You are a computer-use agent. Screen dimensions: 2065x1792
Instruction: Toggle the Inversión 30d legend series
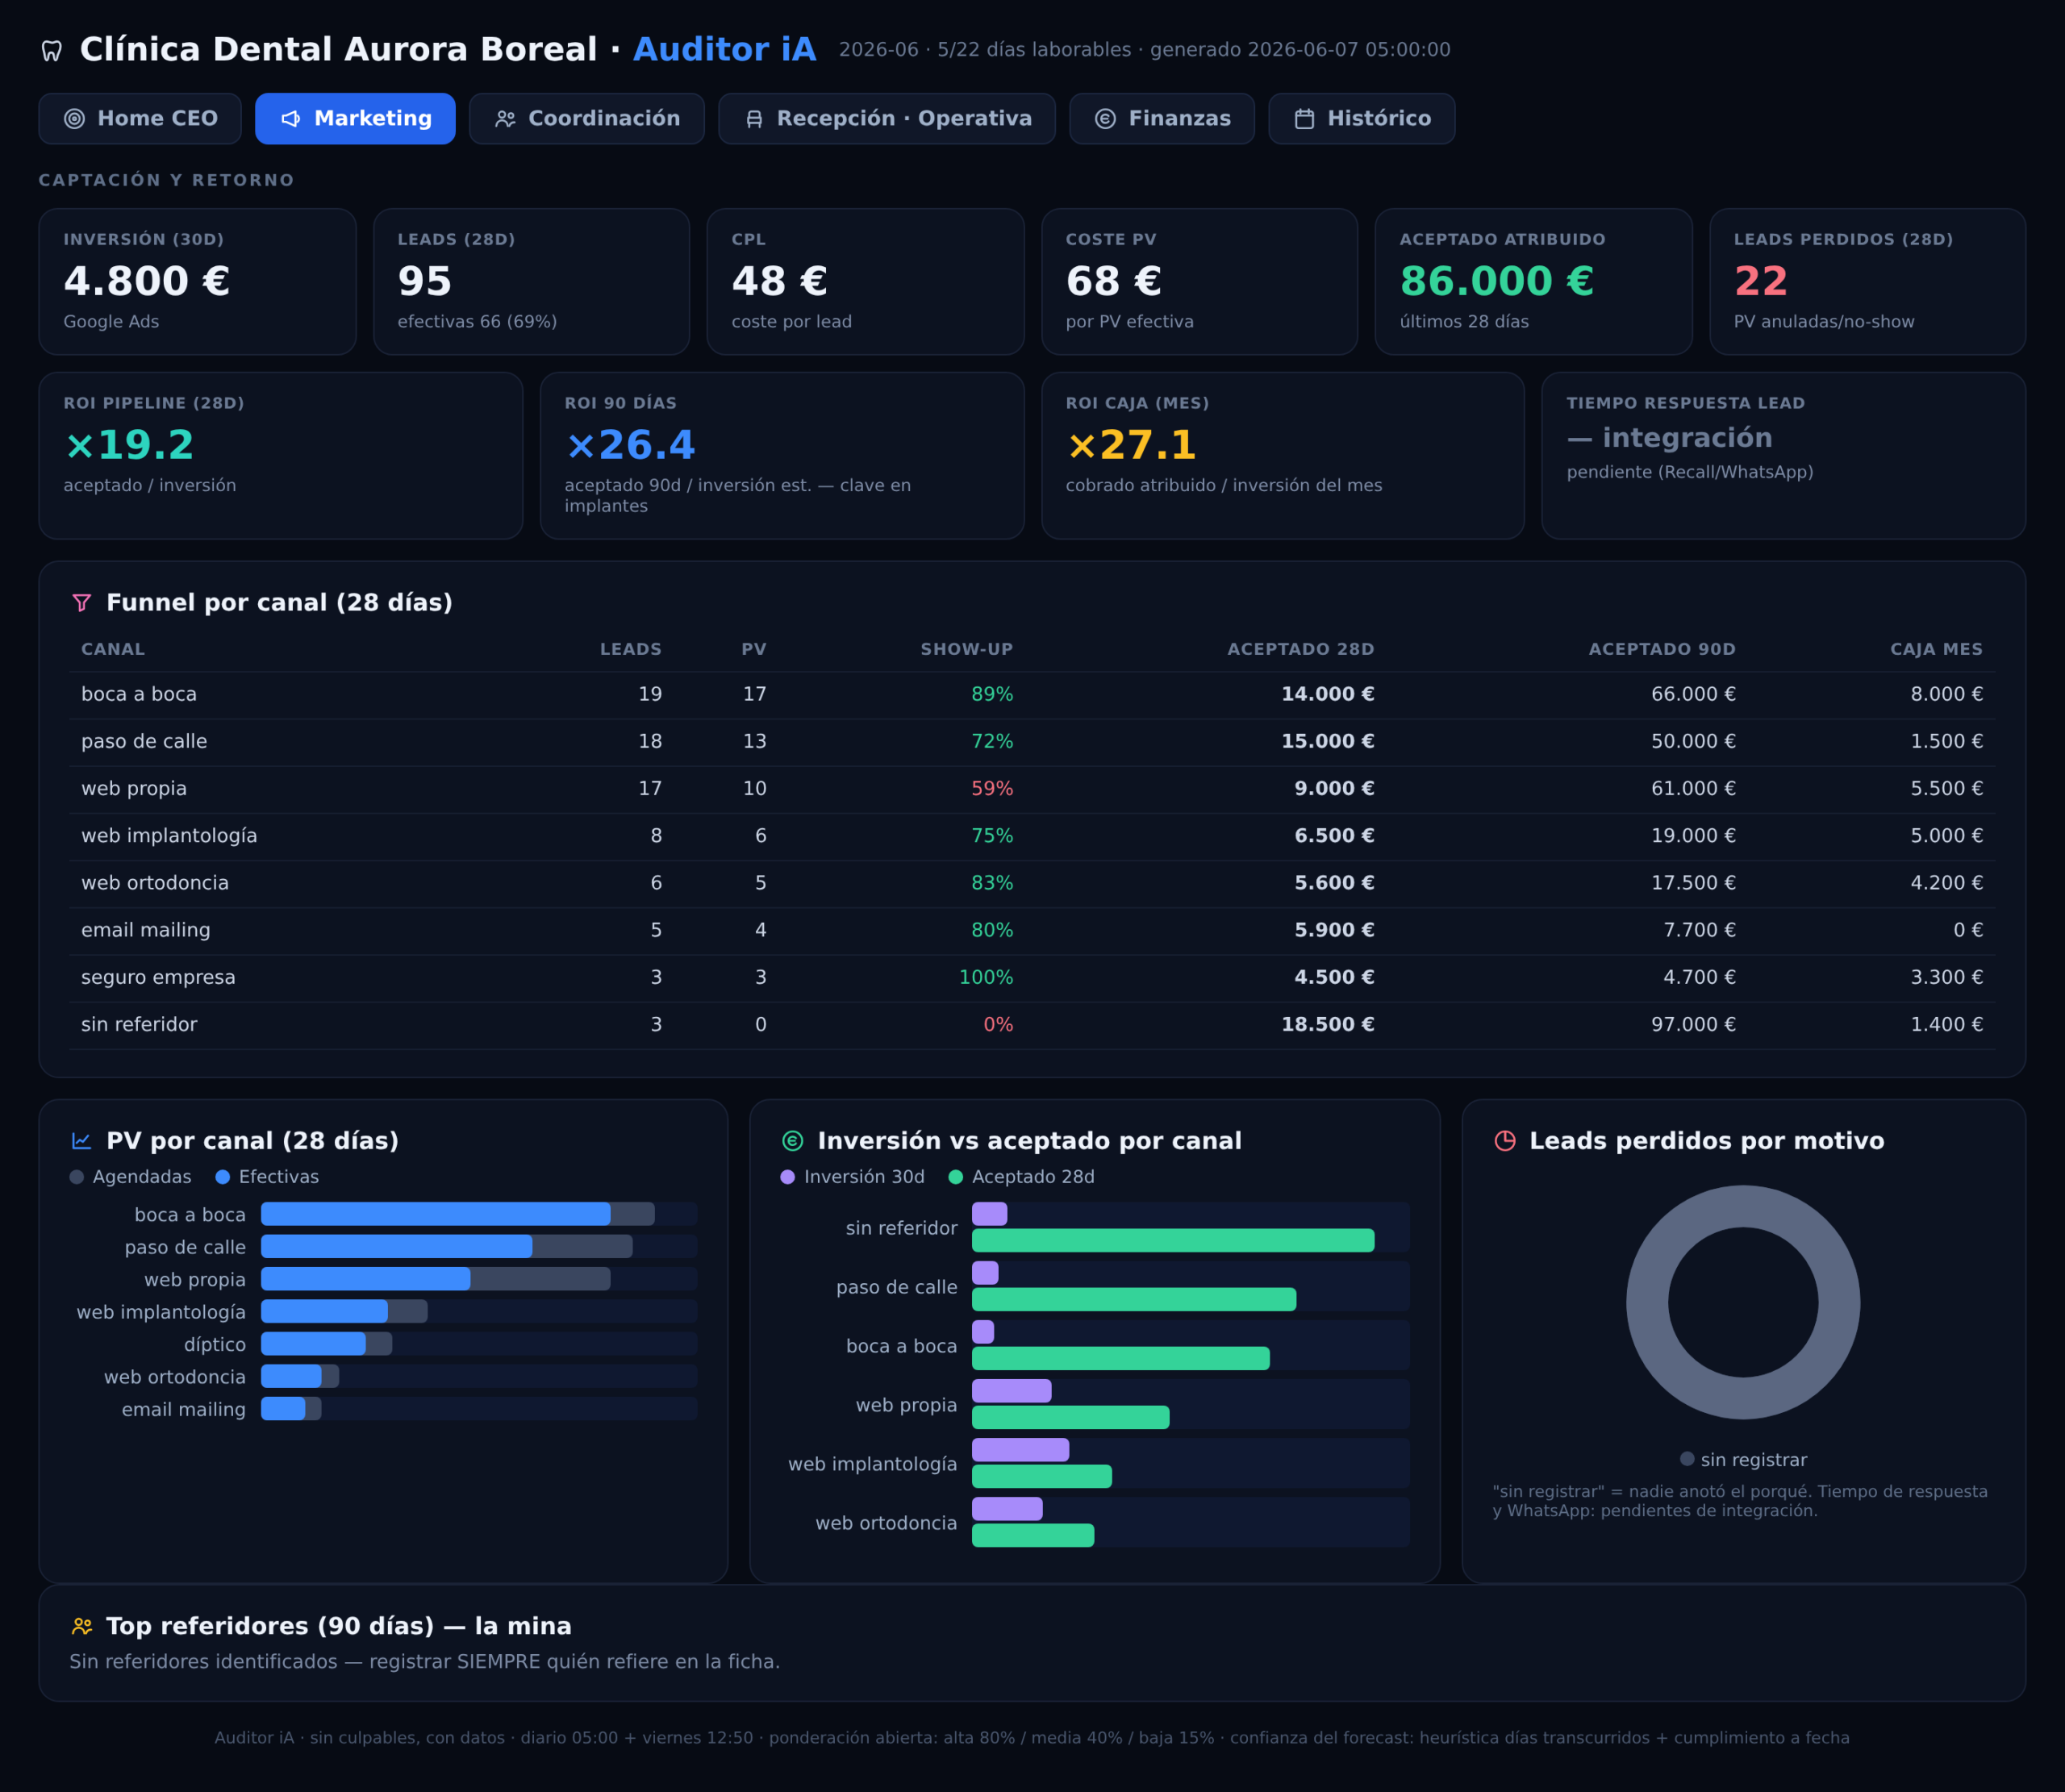[x=853, y=1177]
